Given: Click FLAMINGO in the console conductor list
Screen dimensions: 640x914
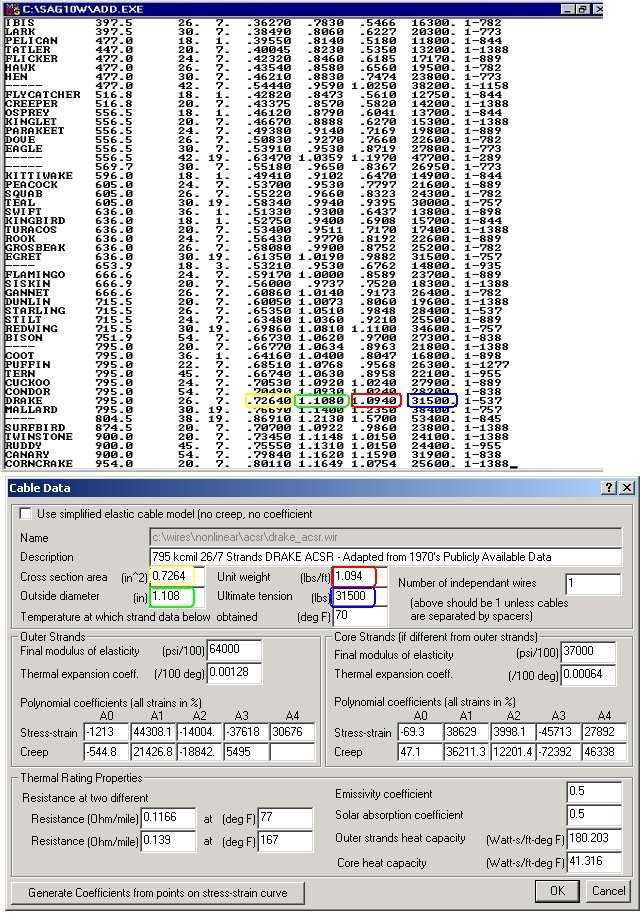Looking at the screenshot, I should 35,275.
